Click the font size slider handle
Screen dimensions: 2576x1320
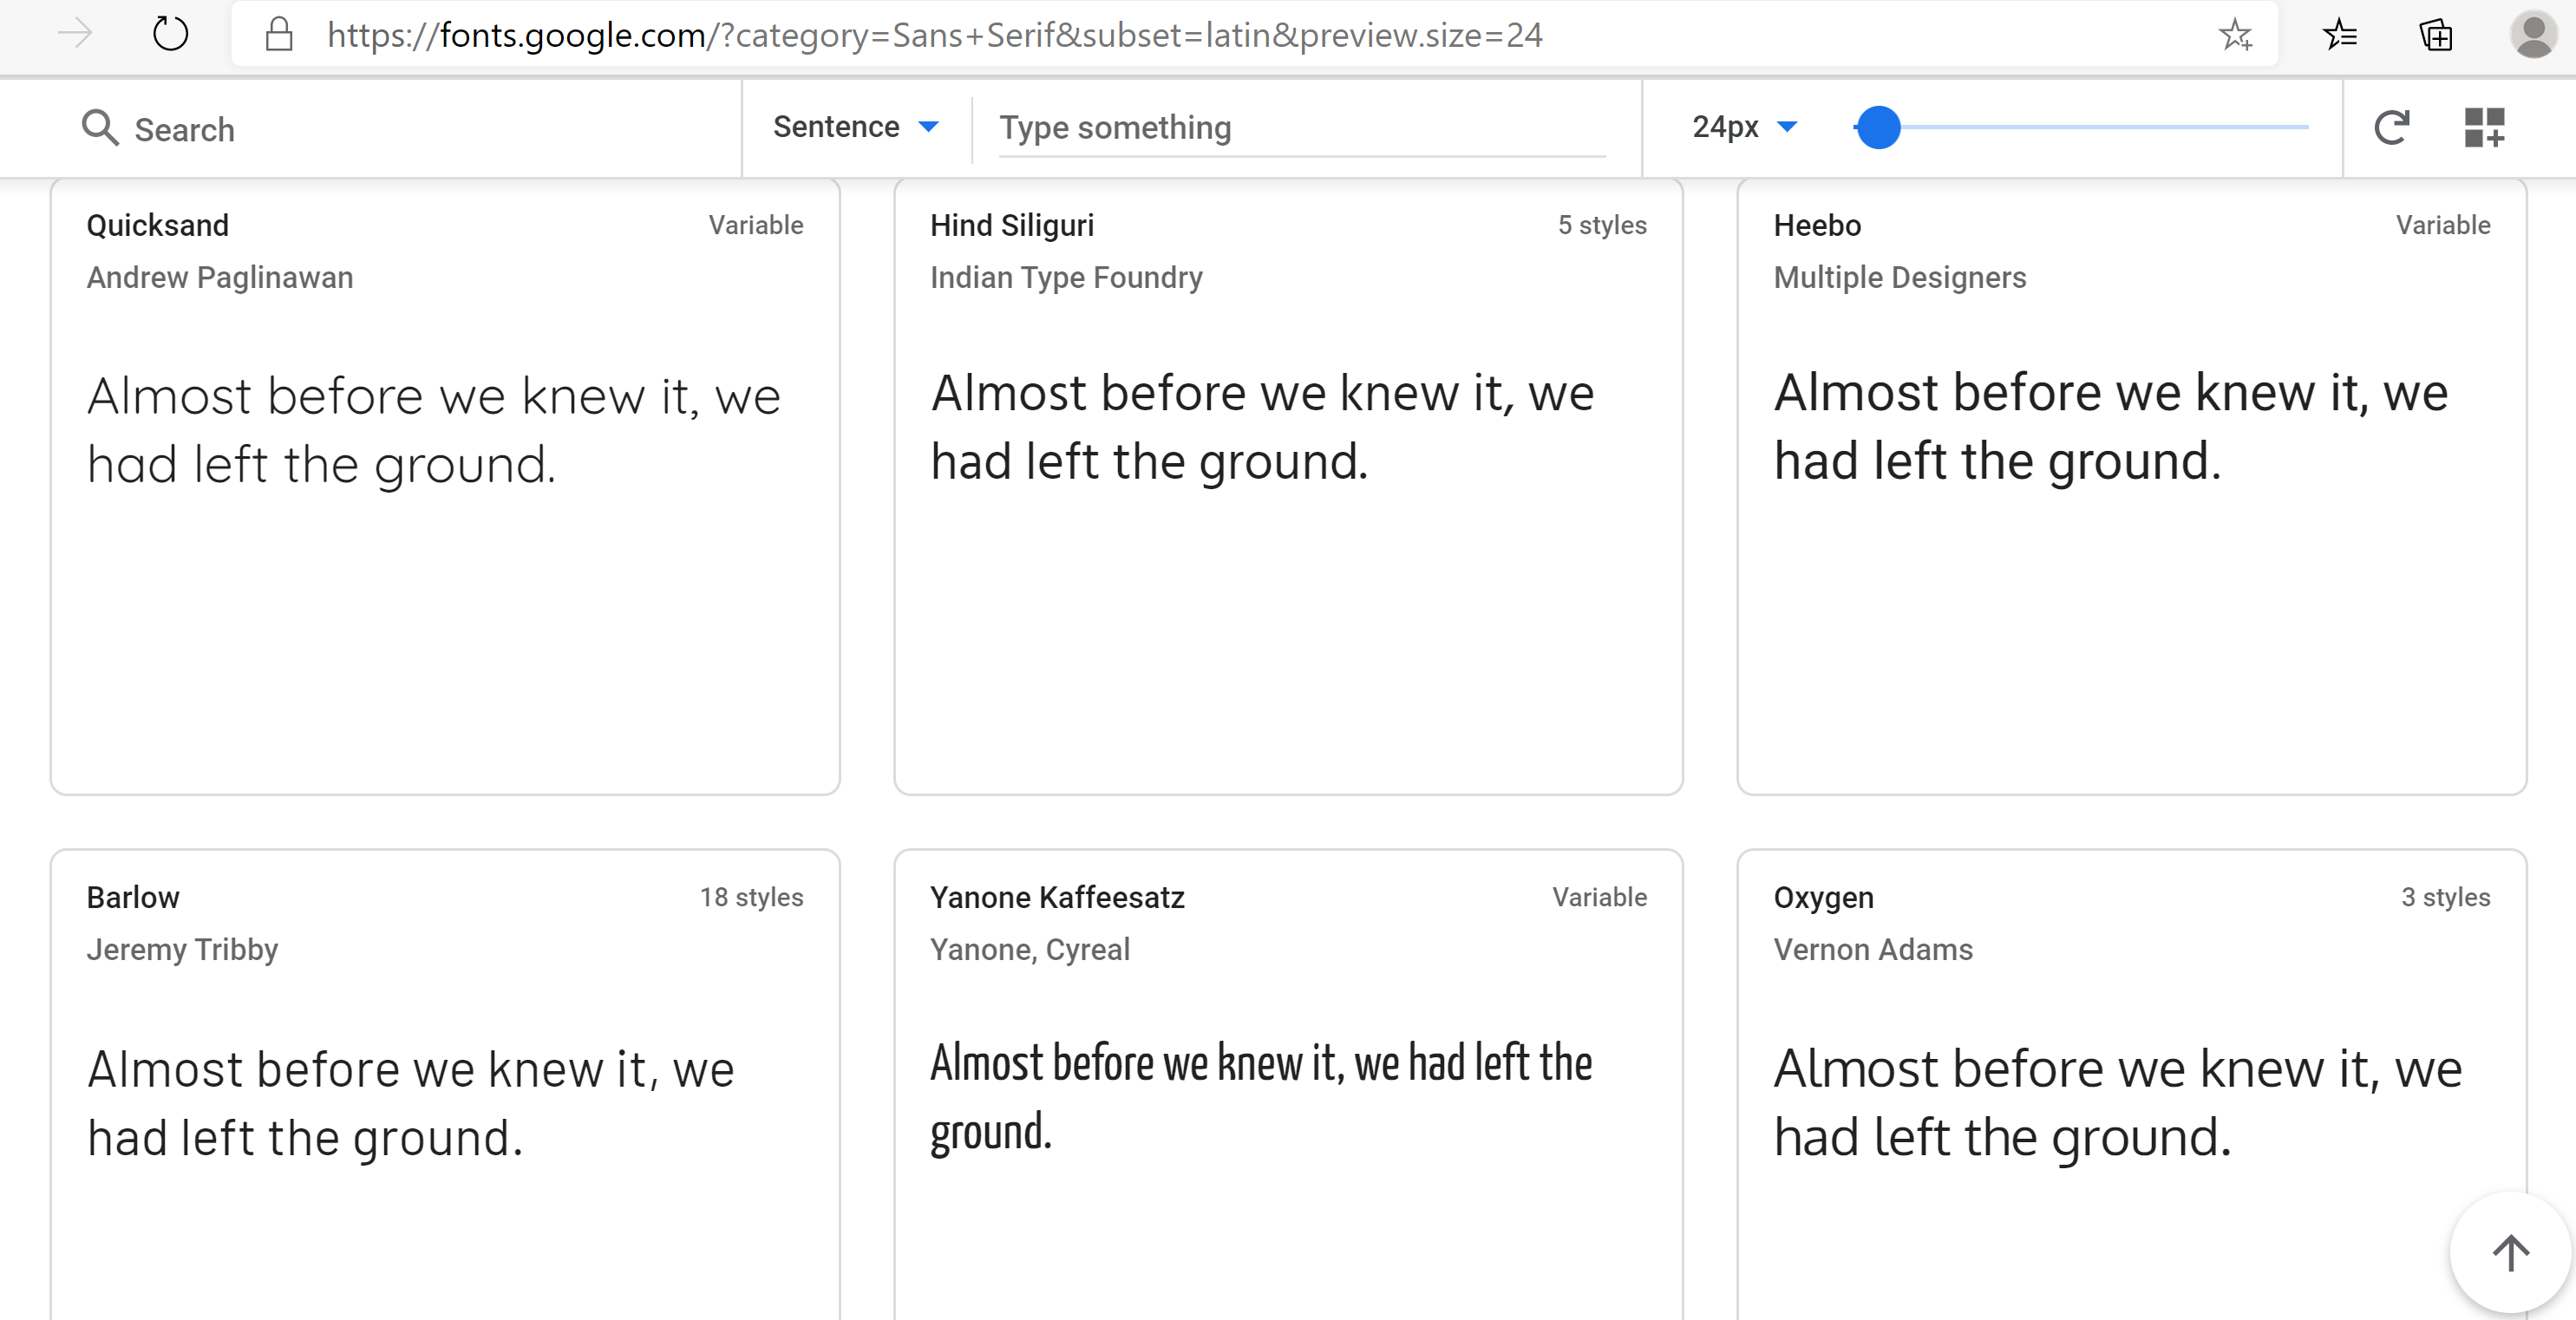click(1878, 127)
